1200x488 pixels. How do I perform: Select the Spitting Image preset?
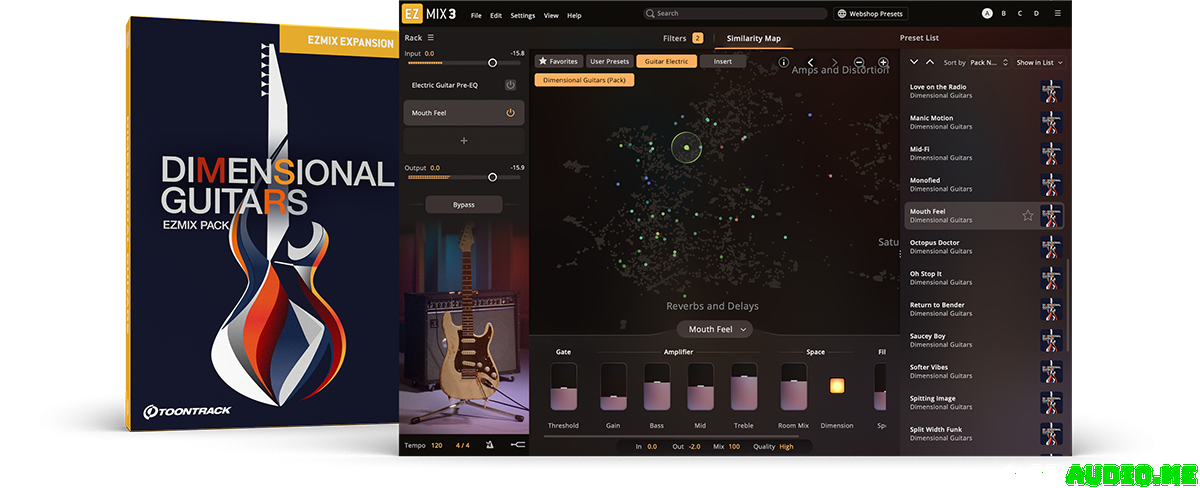click(984, 402)
